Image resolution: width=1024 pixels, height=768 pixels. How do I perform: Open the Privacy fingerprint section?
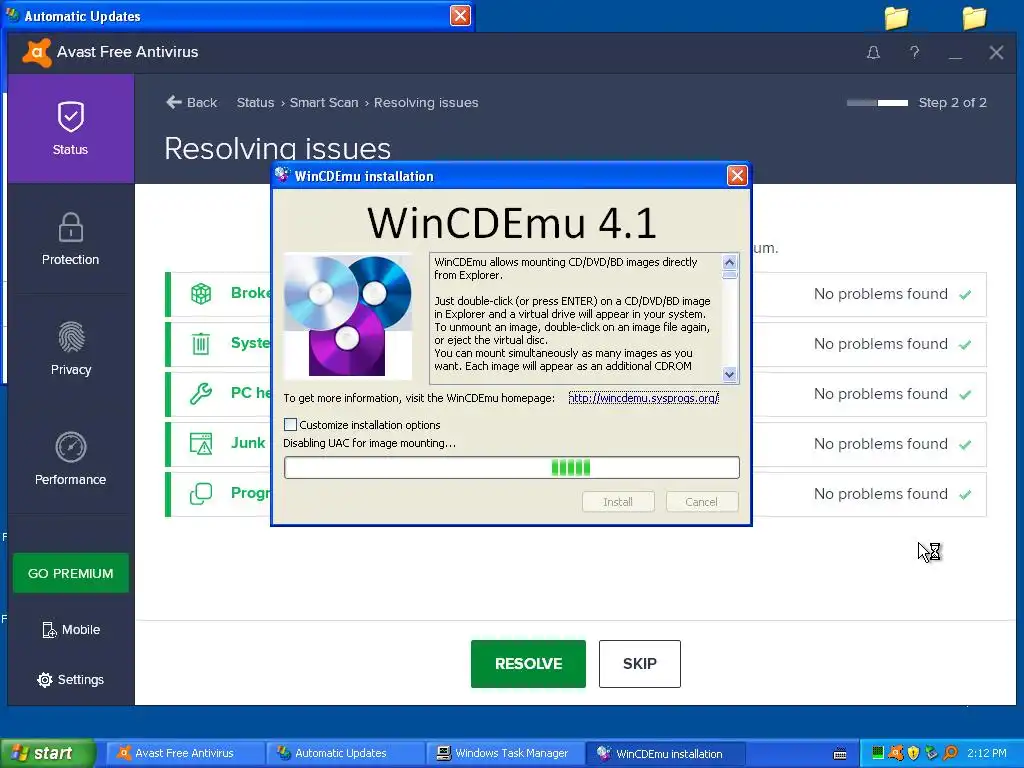coord(71,349)
